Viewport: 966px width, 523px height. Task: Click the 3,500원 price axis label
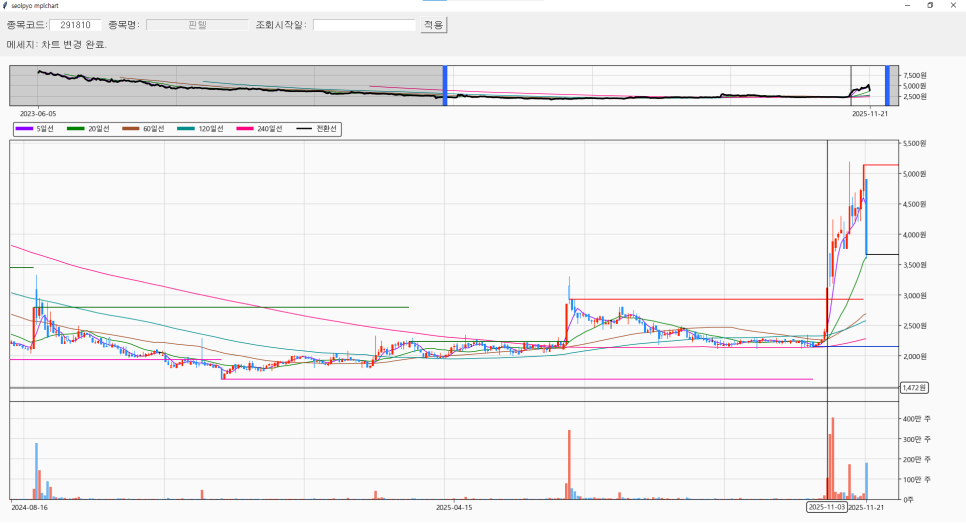point(914,265)
